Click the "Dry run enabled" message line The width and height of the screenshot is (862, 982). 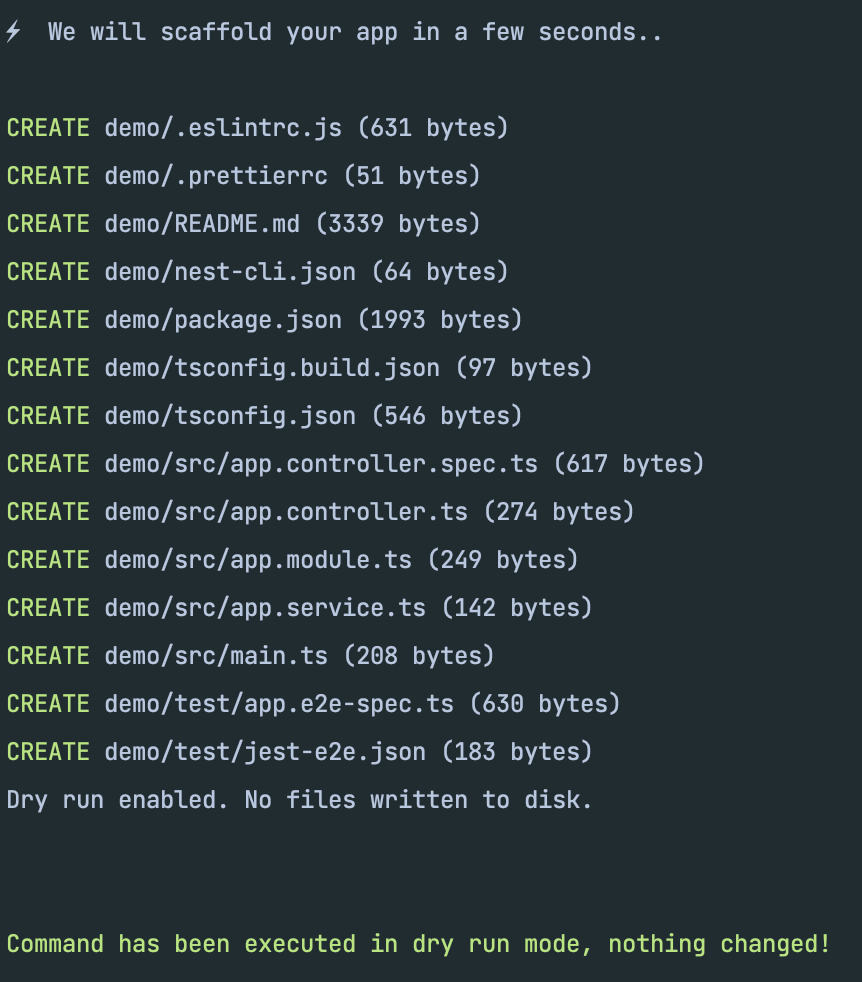(x=300, y=800)
